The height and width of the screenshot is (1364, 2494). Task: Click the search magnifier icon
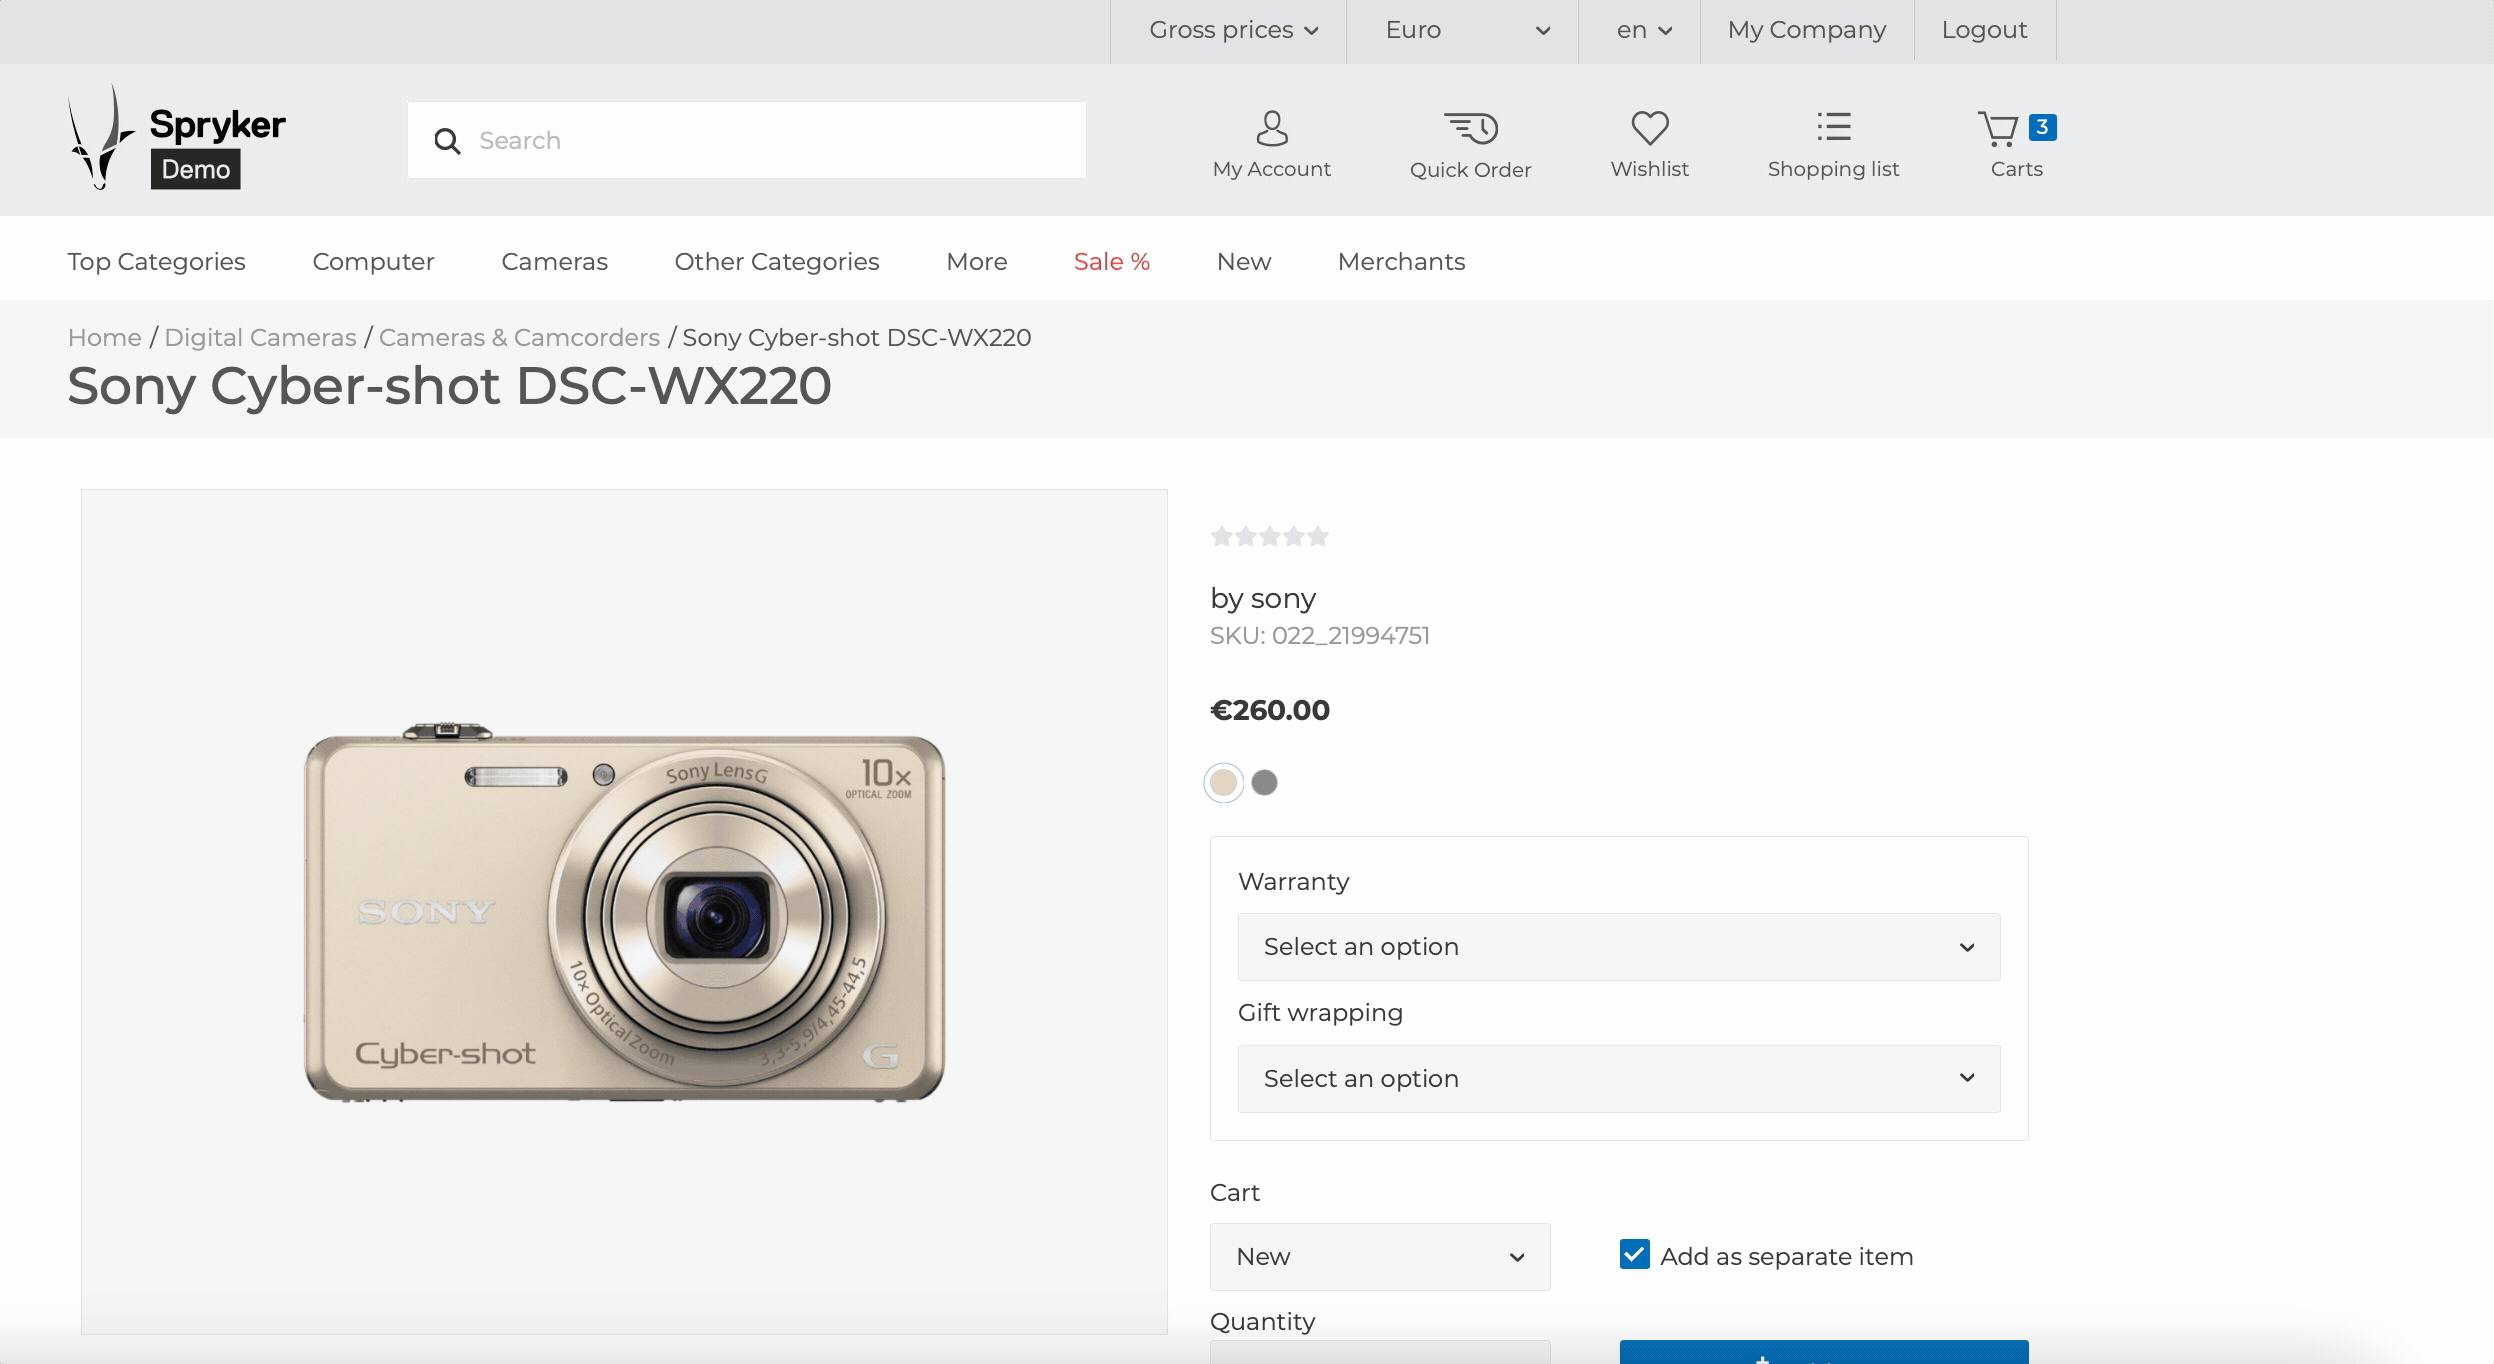click(447, 141)
